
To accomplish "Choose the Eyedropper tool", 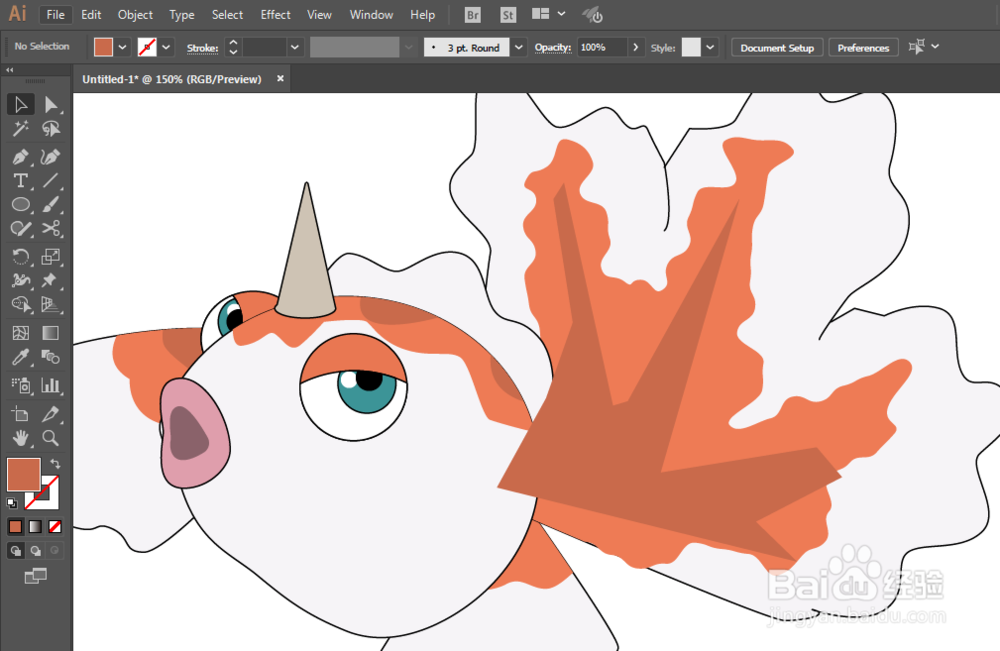I will click(x=20, y=357).
